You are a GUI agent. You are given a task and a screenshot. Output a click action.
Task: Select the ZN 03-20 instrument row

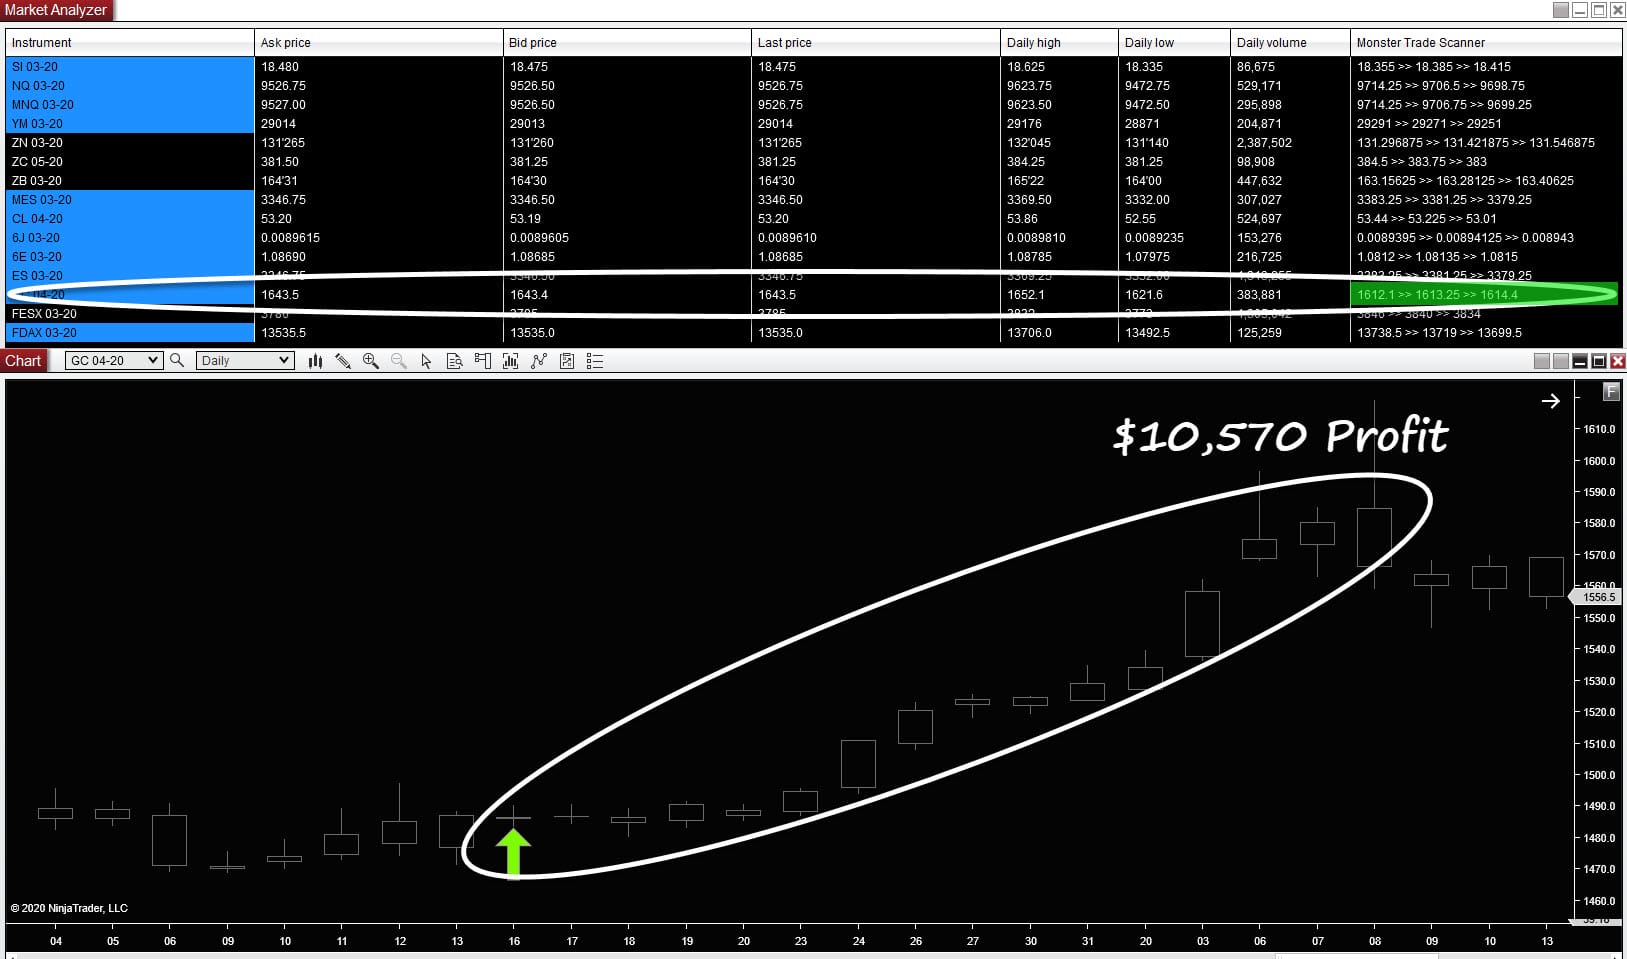click(x=130, y=143)
